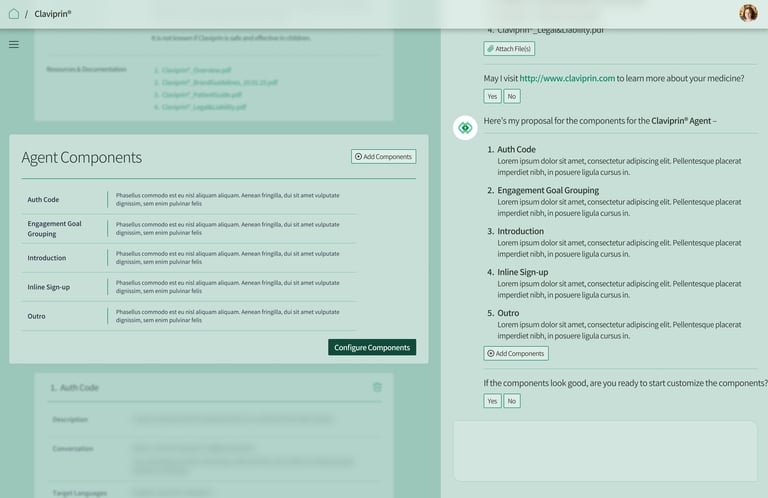Click Configure Components button
This screenshot has width=768, height=498.
coord(372,347)
